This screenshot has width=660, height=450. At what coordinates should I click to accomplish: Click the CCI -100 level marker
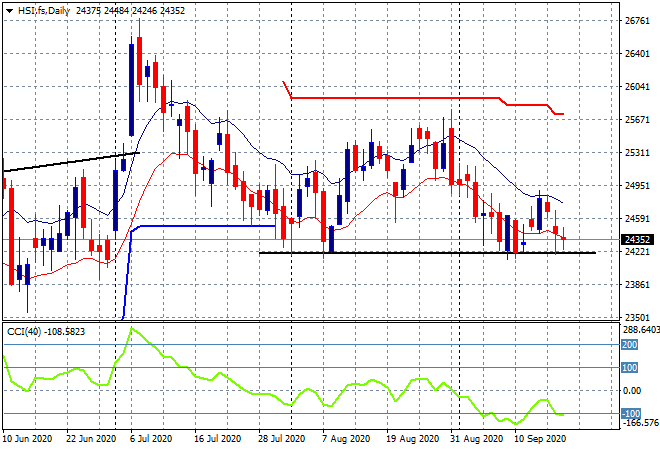pos(631,413)
